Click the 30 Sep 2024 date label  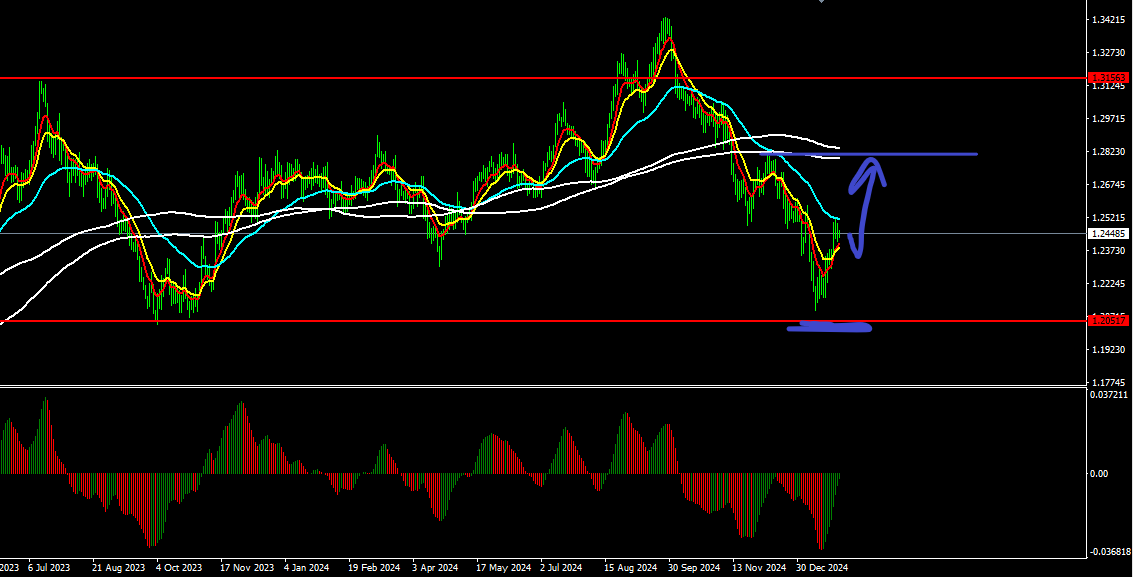tap(694, 568)
